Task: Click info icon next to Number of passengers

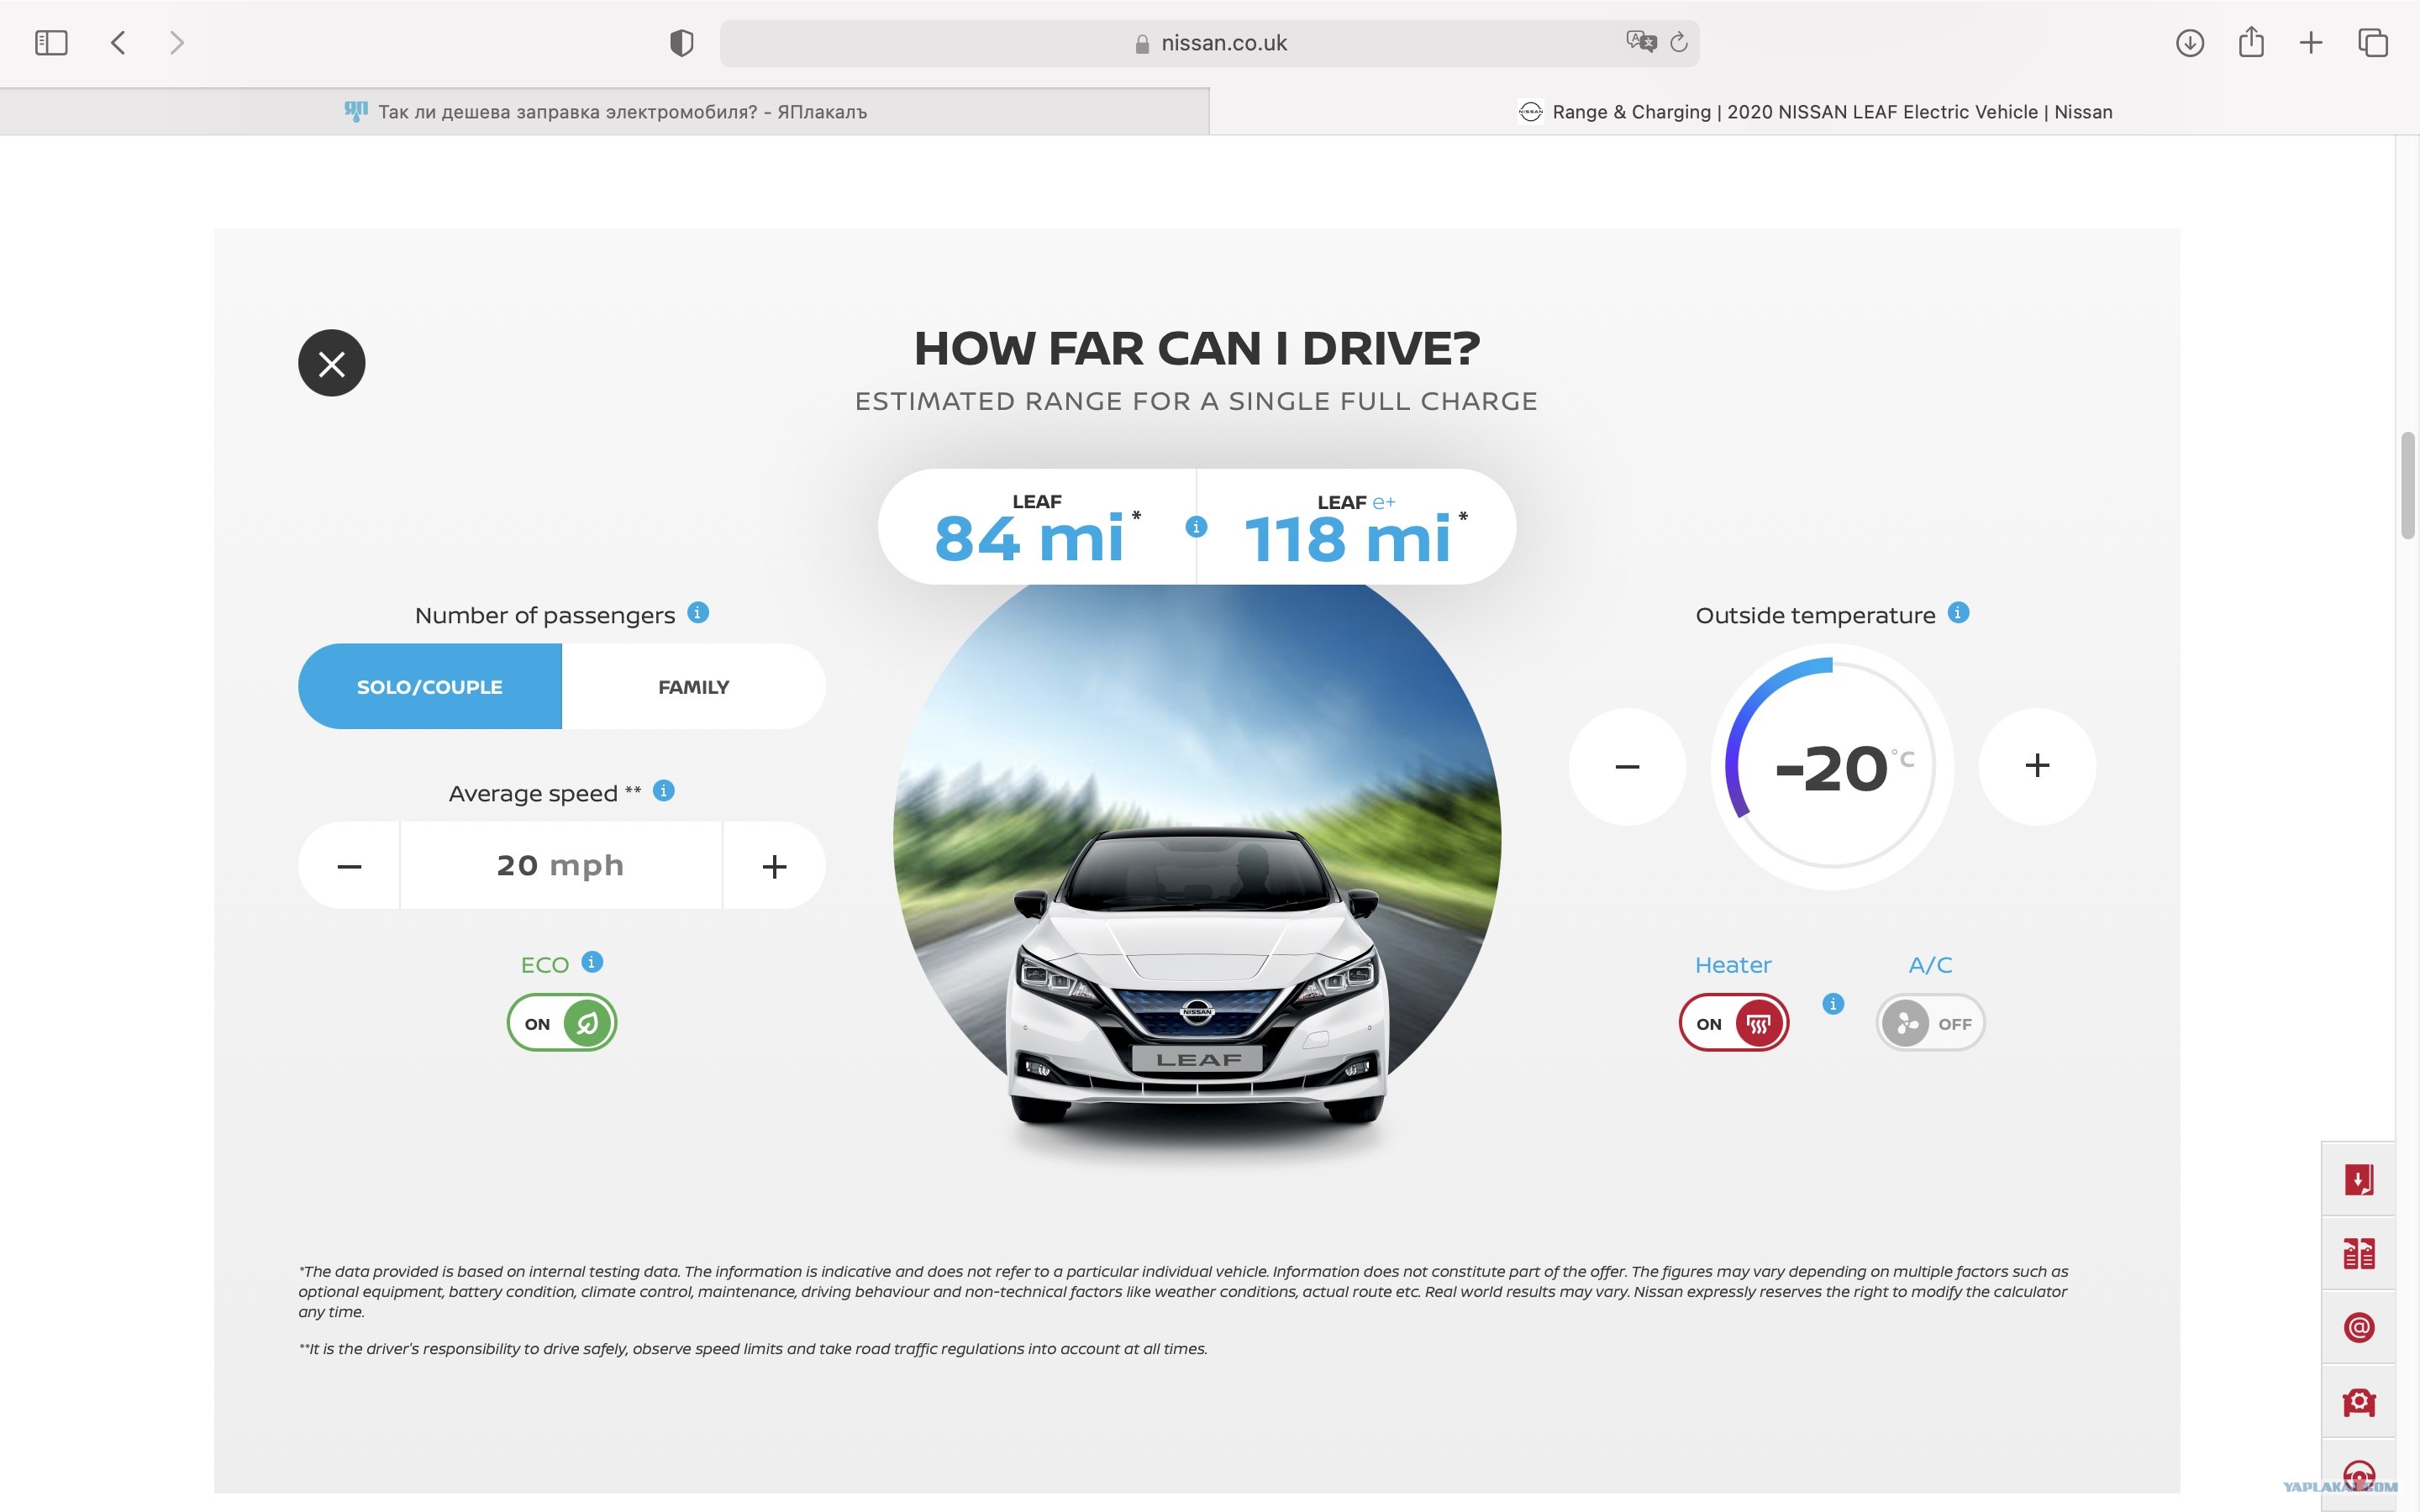Action: (698, 613)
